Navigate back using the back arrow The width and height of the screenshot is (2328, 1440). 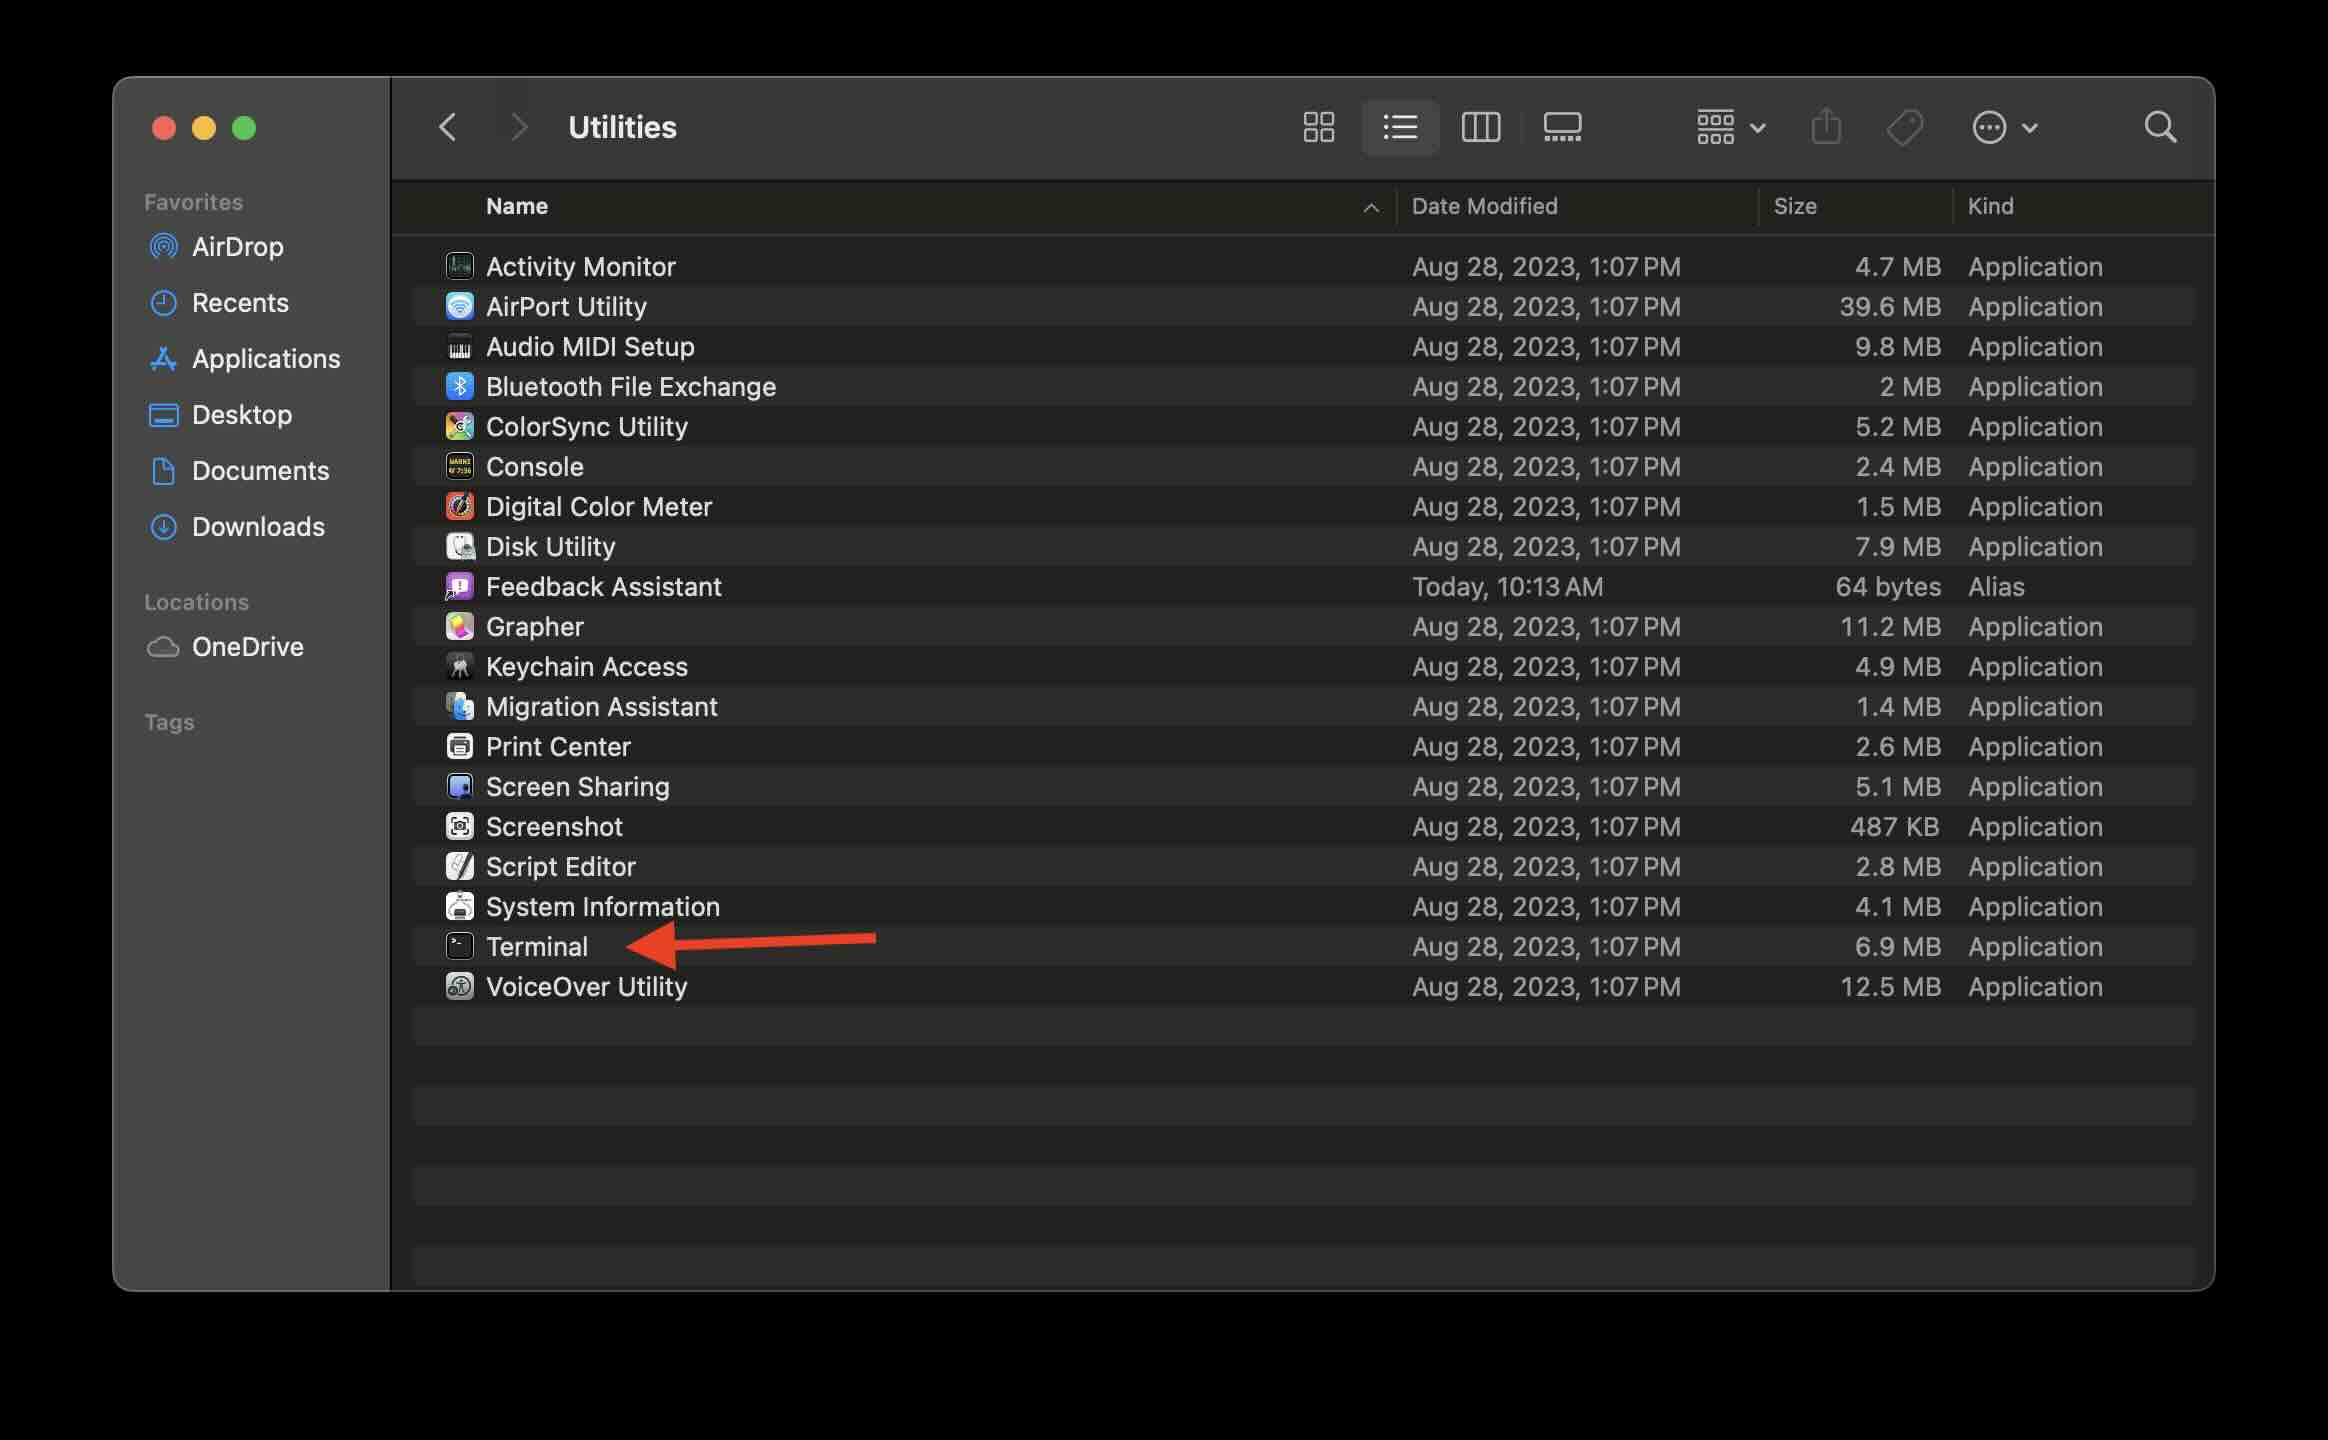(448, 126)
